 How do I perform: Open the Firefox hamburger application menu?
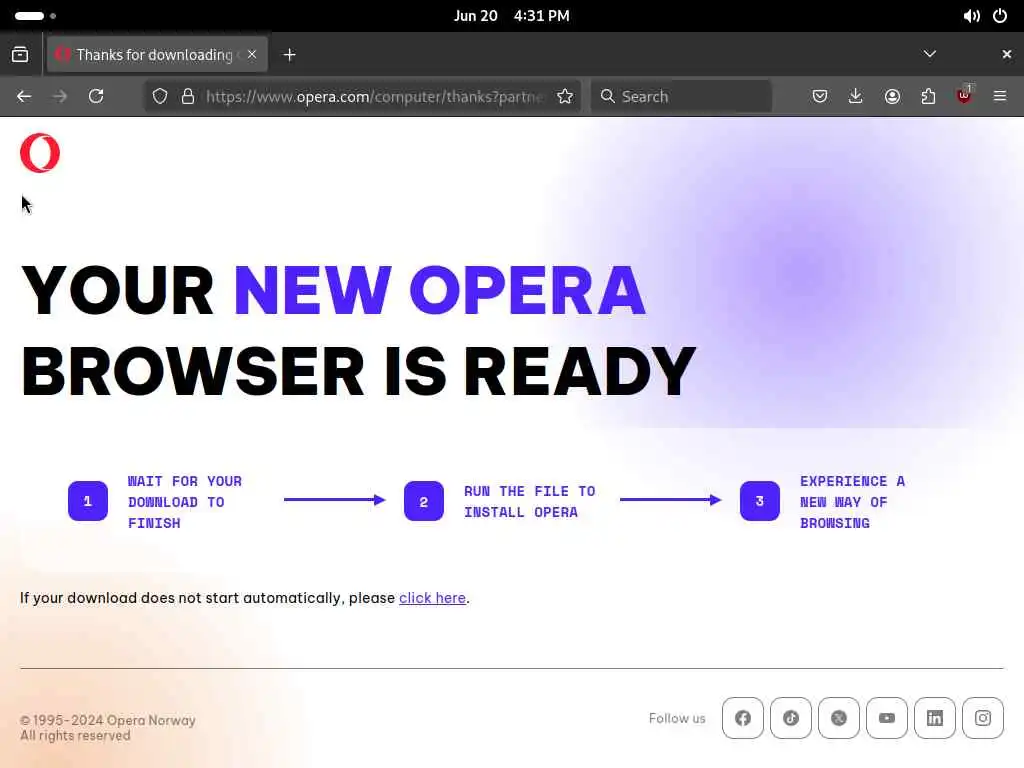[1000, 97]
